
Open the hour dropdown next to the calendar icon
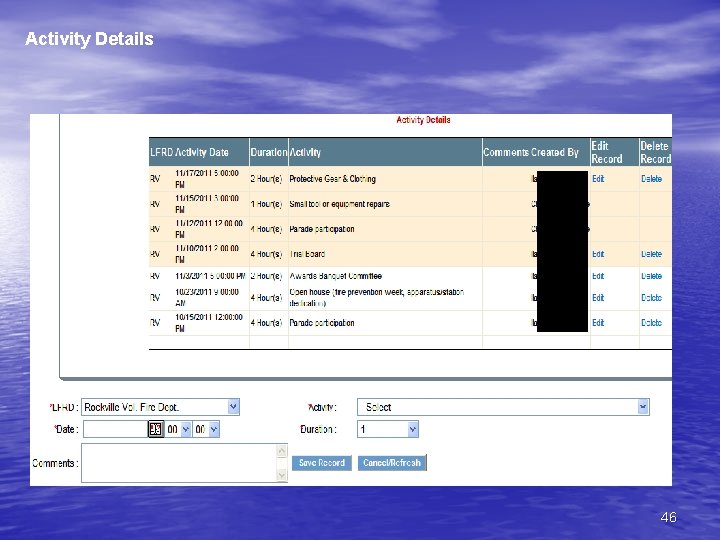(x=178, y=429)
